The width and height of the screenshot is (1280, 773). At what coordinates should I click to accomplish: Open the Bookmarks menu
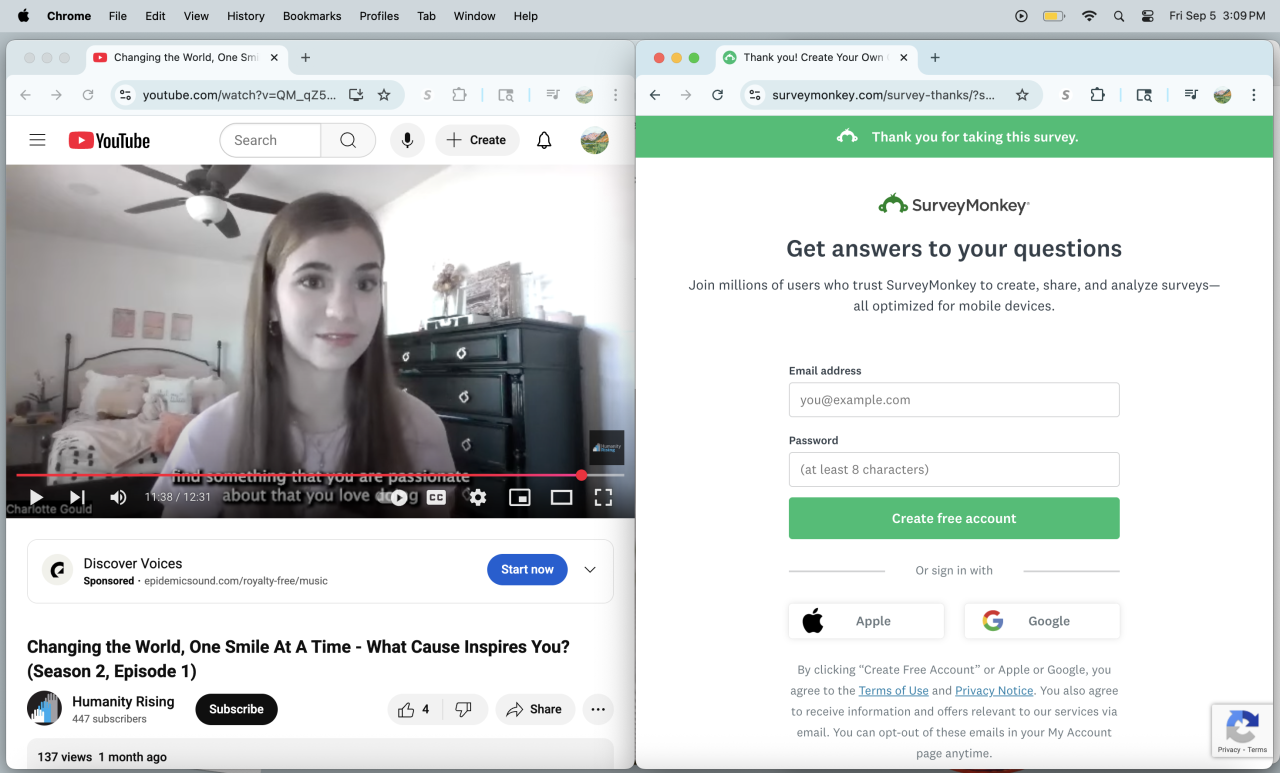tap(312, 16)
